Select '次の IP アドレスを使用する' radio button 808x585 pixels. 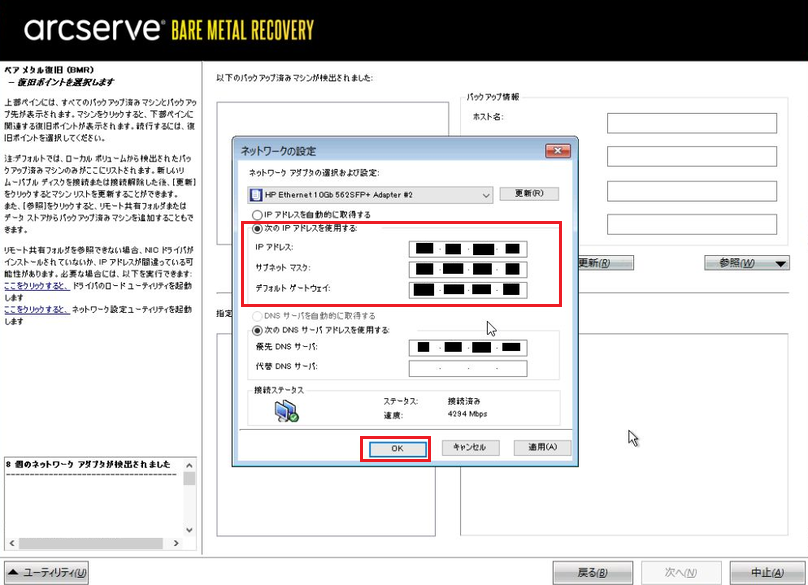tap(257, 228)
